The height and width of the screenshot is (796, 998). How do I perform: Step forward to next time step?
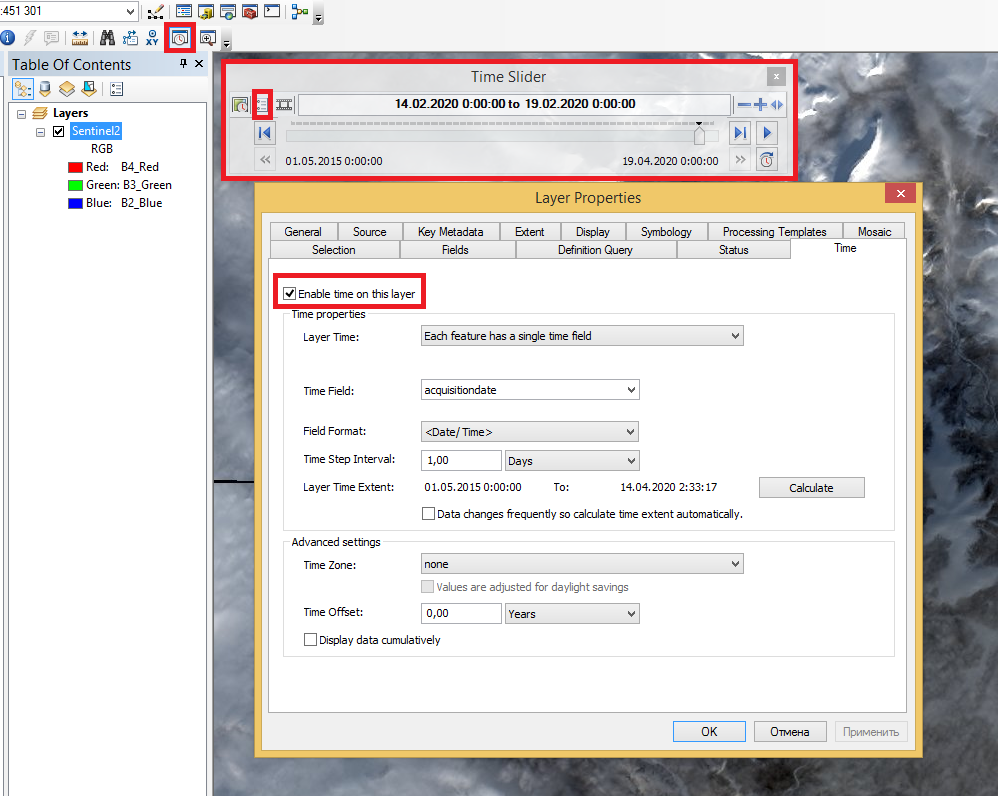(740, 133)
